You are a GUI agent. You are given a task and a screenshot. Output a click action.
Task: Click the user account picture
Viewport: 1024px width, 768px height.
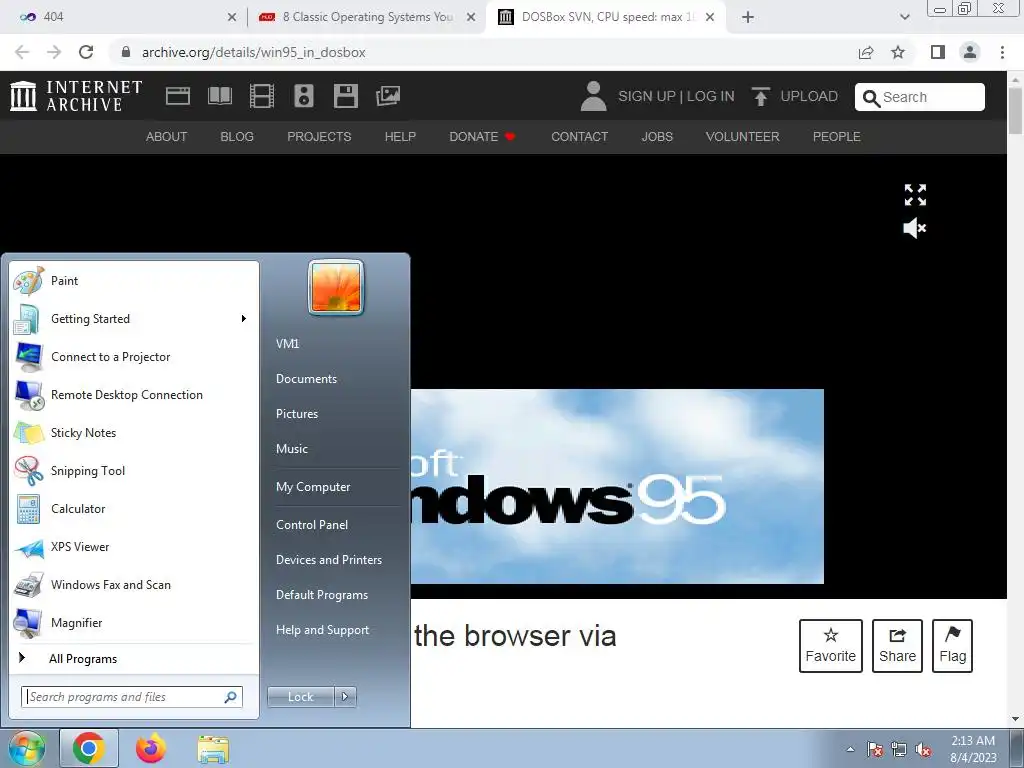336,287
